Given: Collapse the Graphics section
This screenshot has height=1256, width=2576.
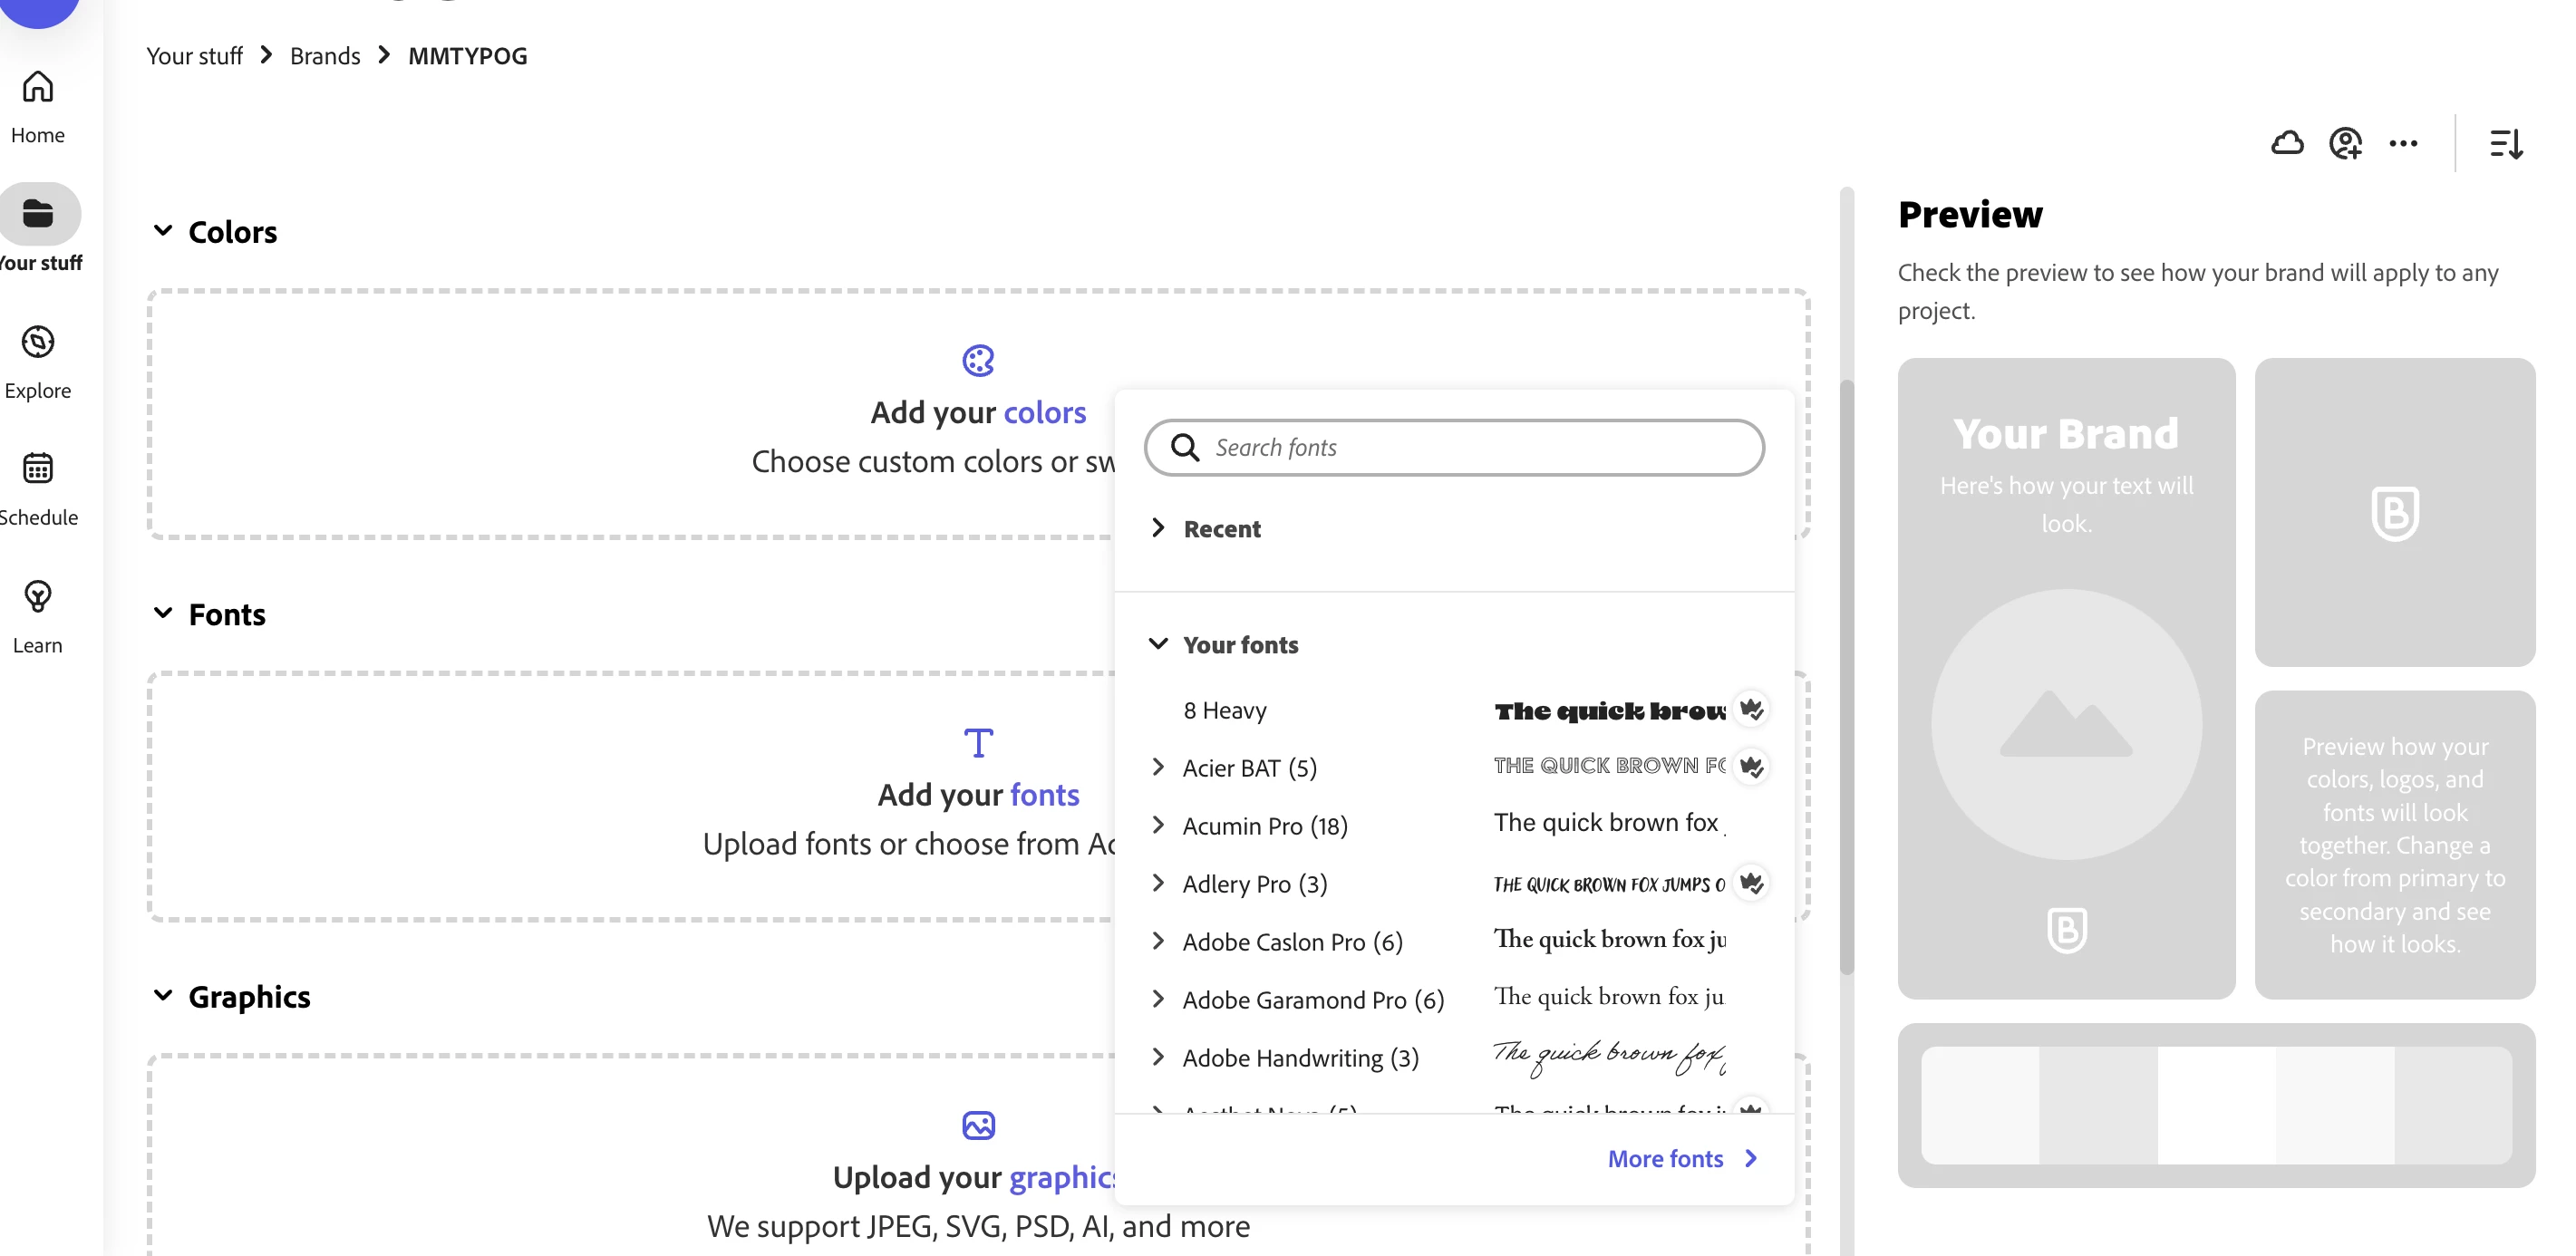Looking at the screenshot, I should [163, 996].
